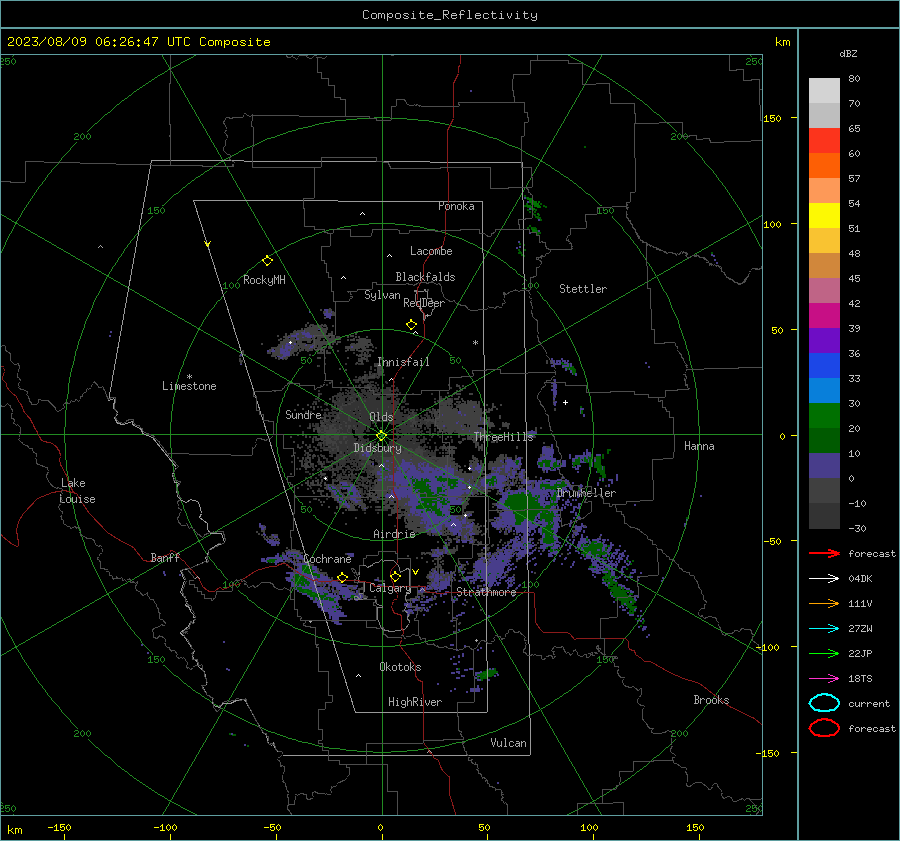Screen dimensions: 900x841
Task: Click the Strathmore city label
Action: pyautogui.click(x=486, y=592)
